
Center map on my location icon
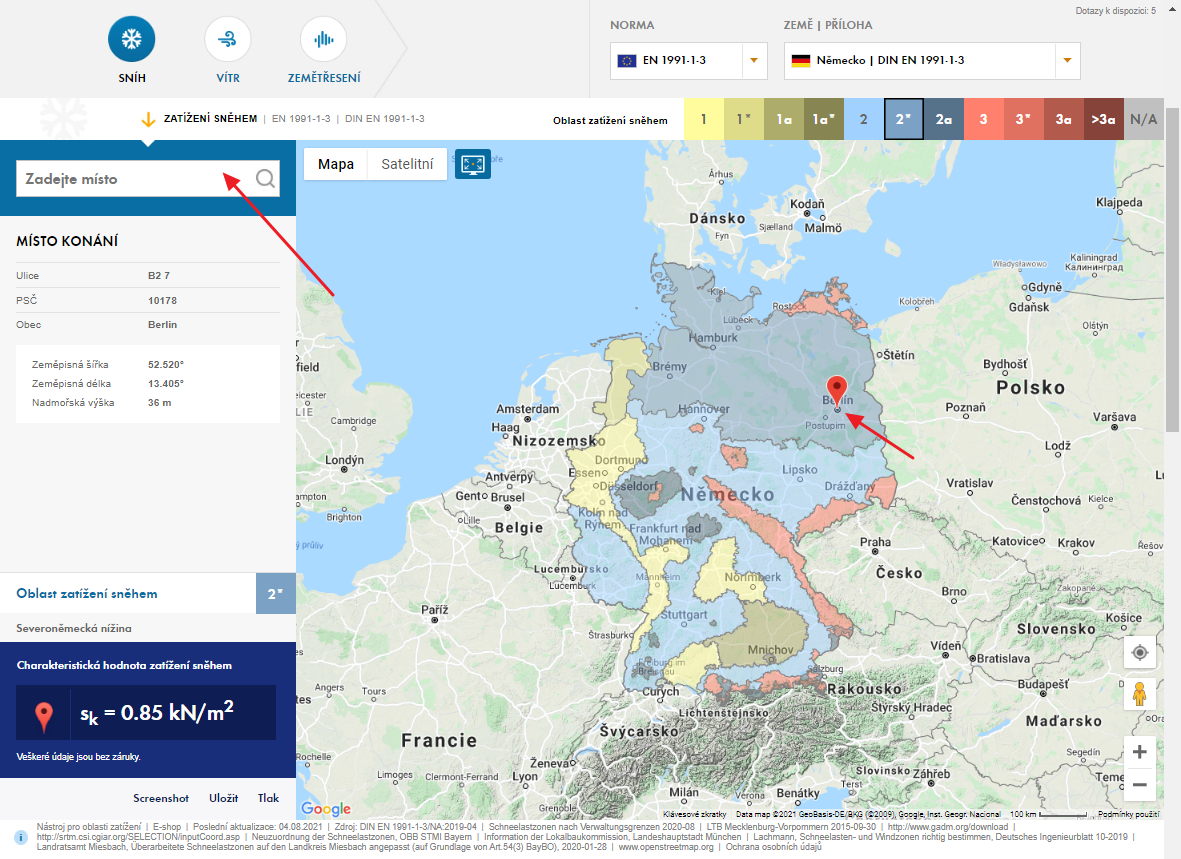[1140, 652]
